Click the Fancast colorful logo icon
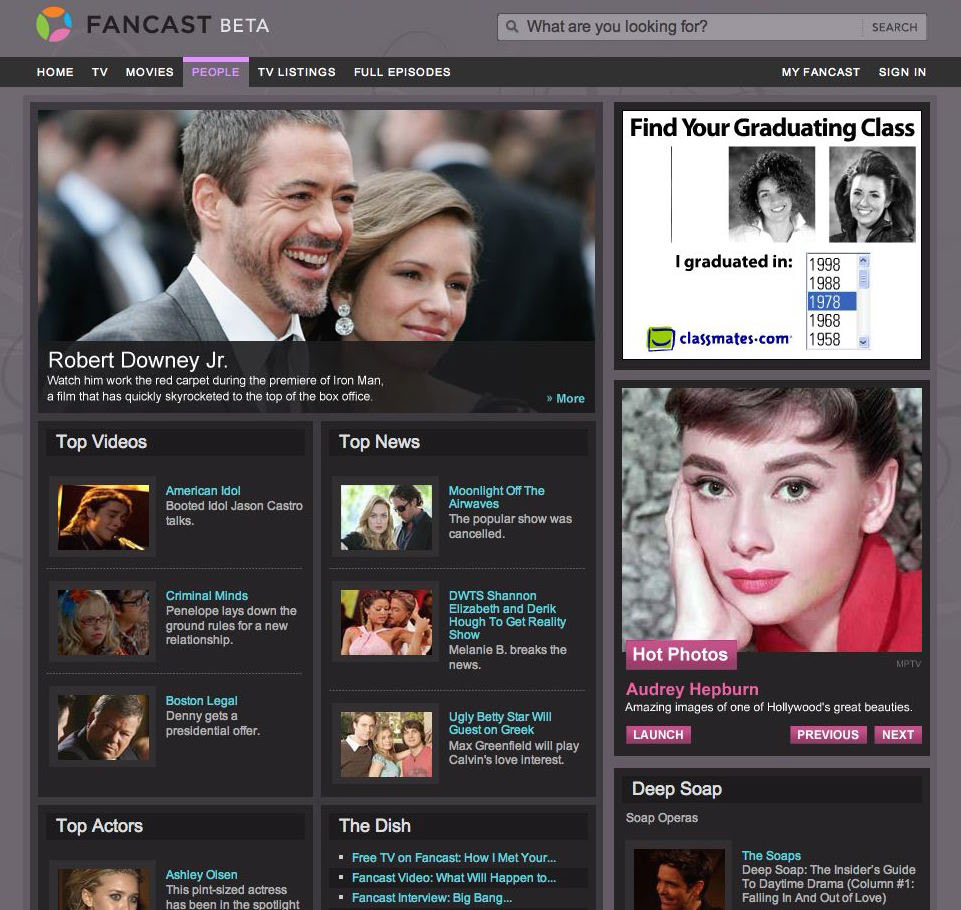 (x=54, y=25)
